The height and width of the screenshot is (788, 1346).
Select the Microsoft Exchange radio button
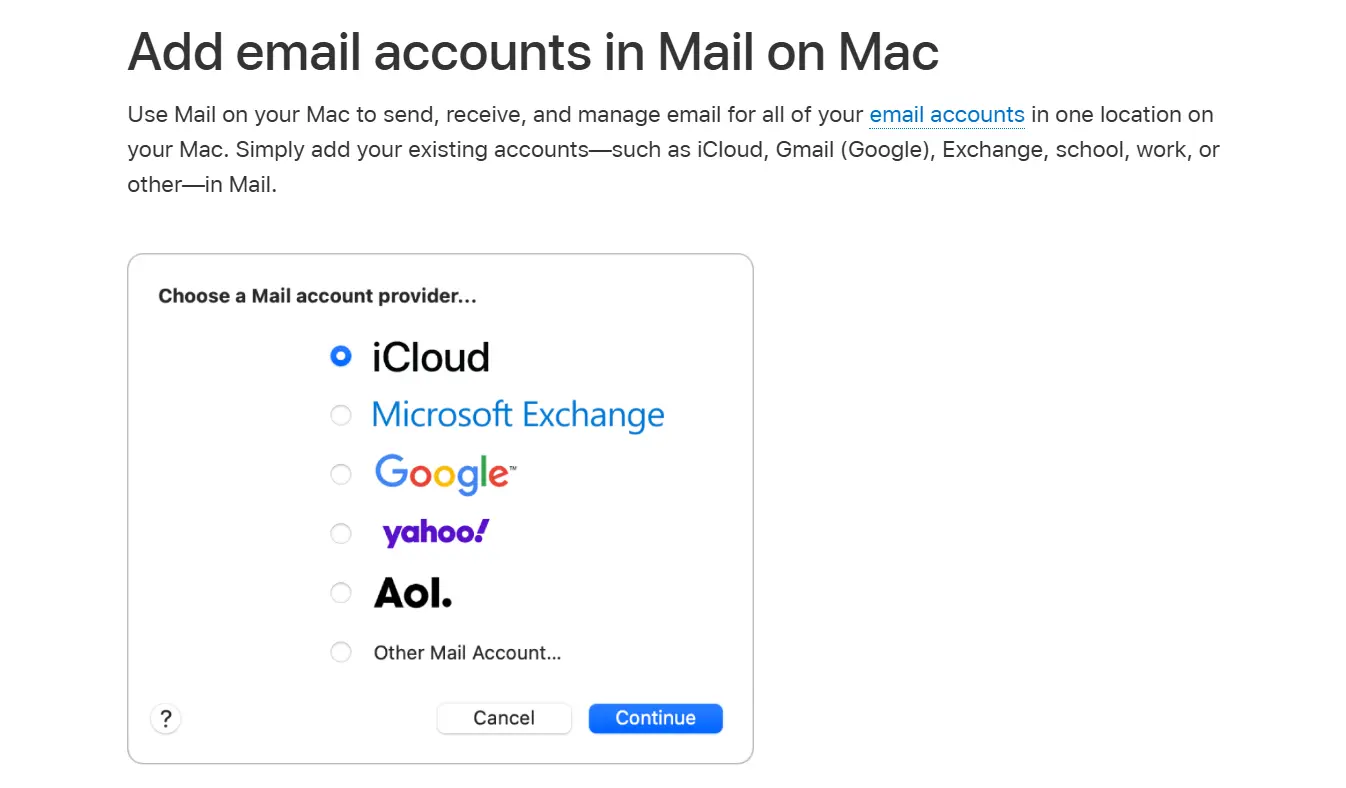pos(341,414)
